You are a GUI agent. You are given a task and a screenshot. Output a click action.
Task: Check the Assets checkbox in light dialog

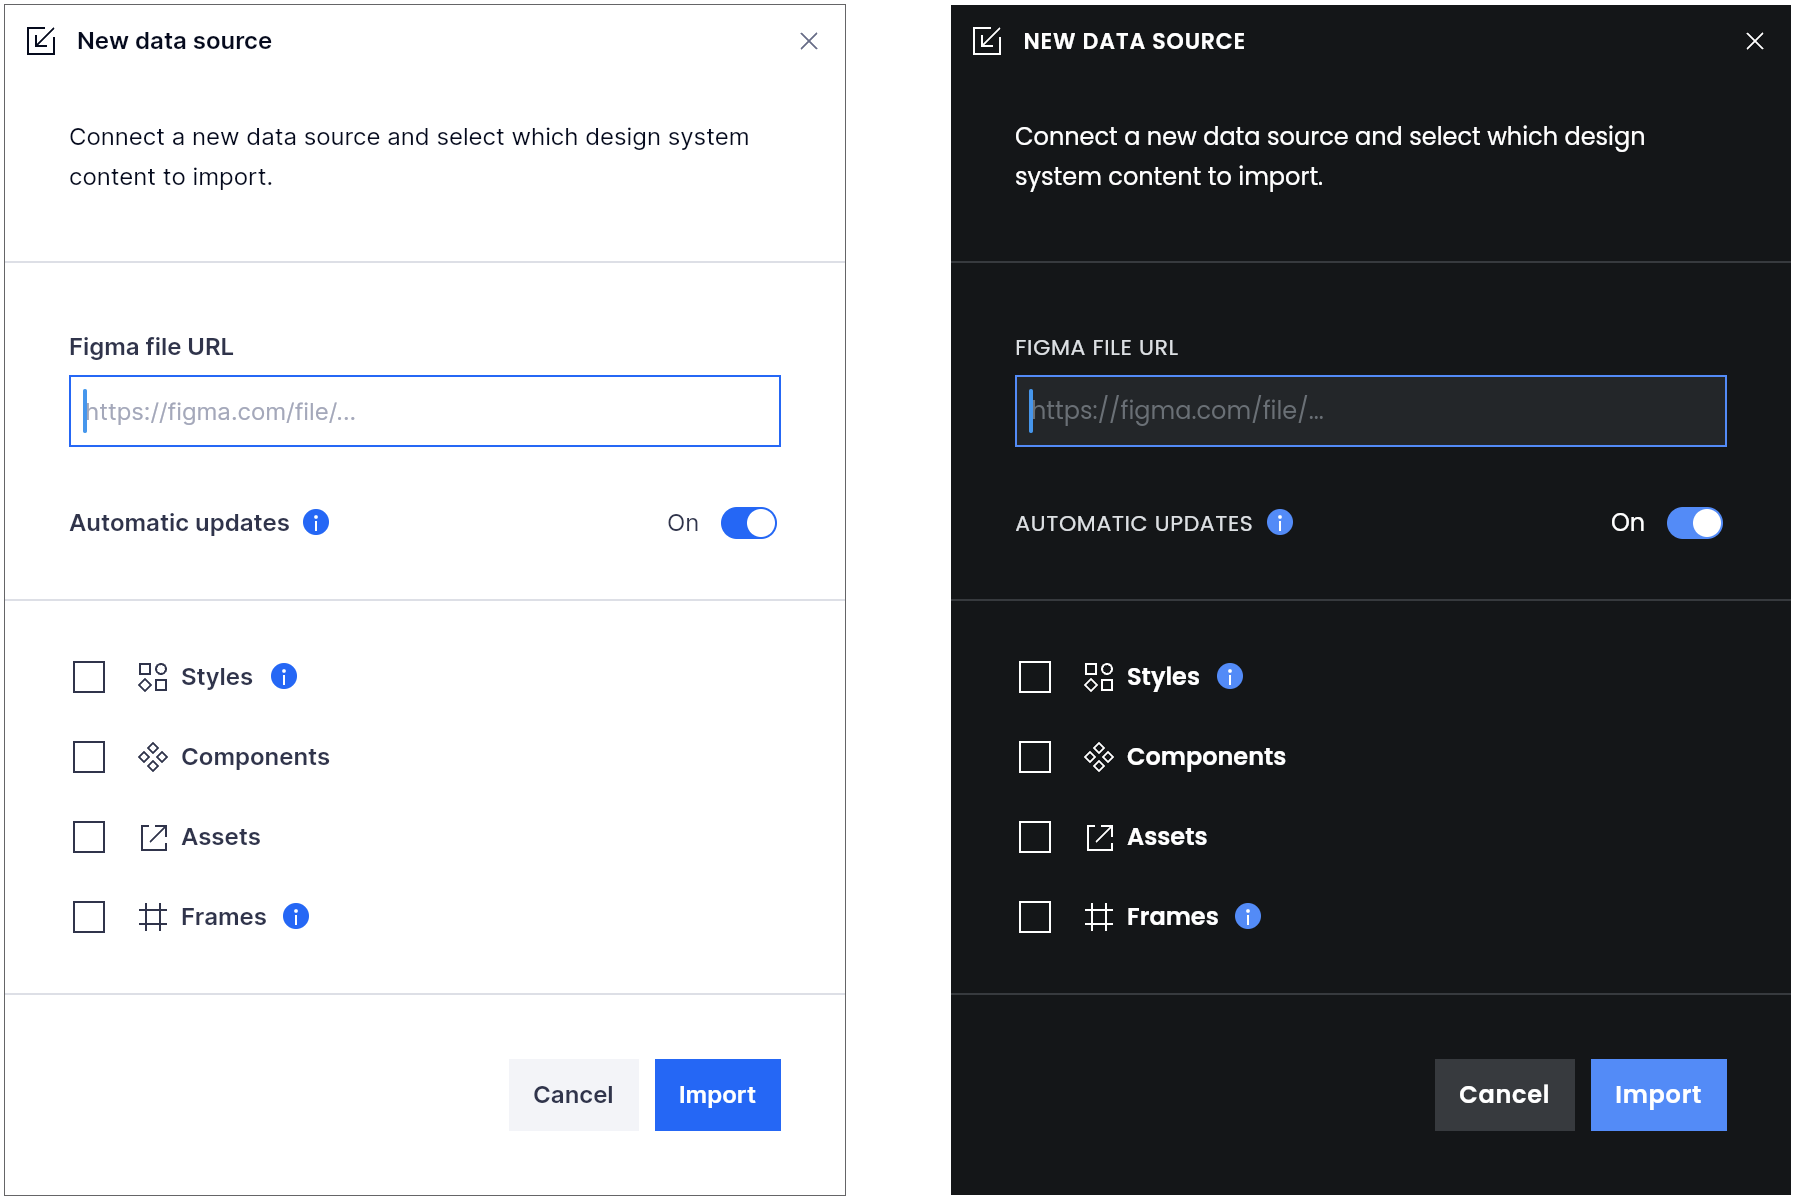tap(89, 837)
